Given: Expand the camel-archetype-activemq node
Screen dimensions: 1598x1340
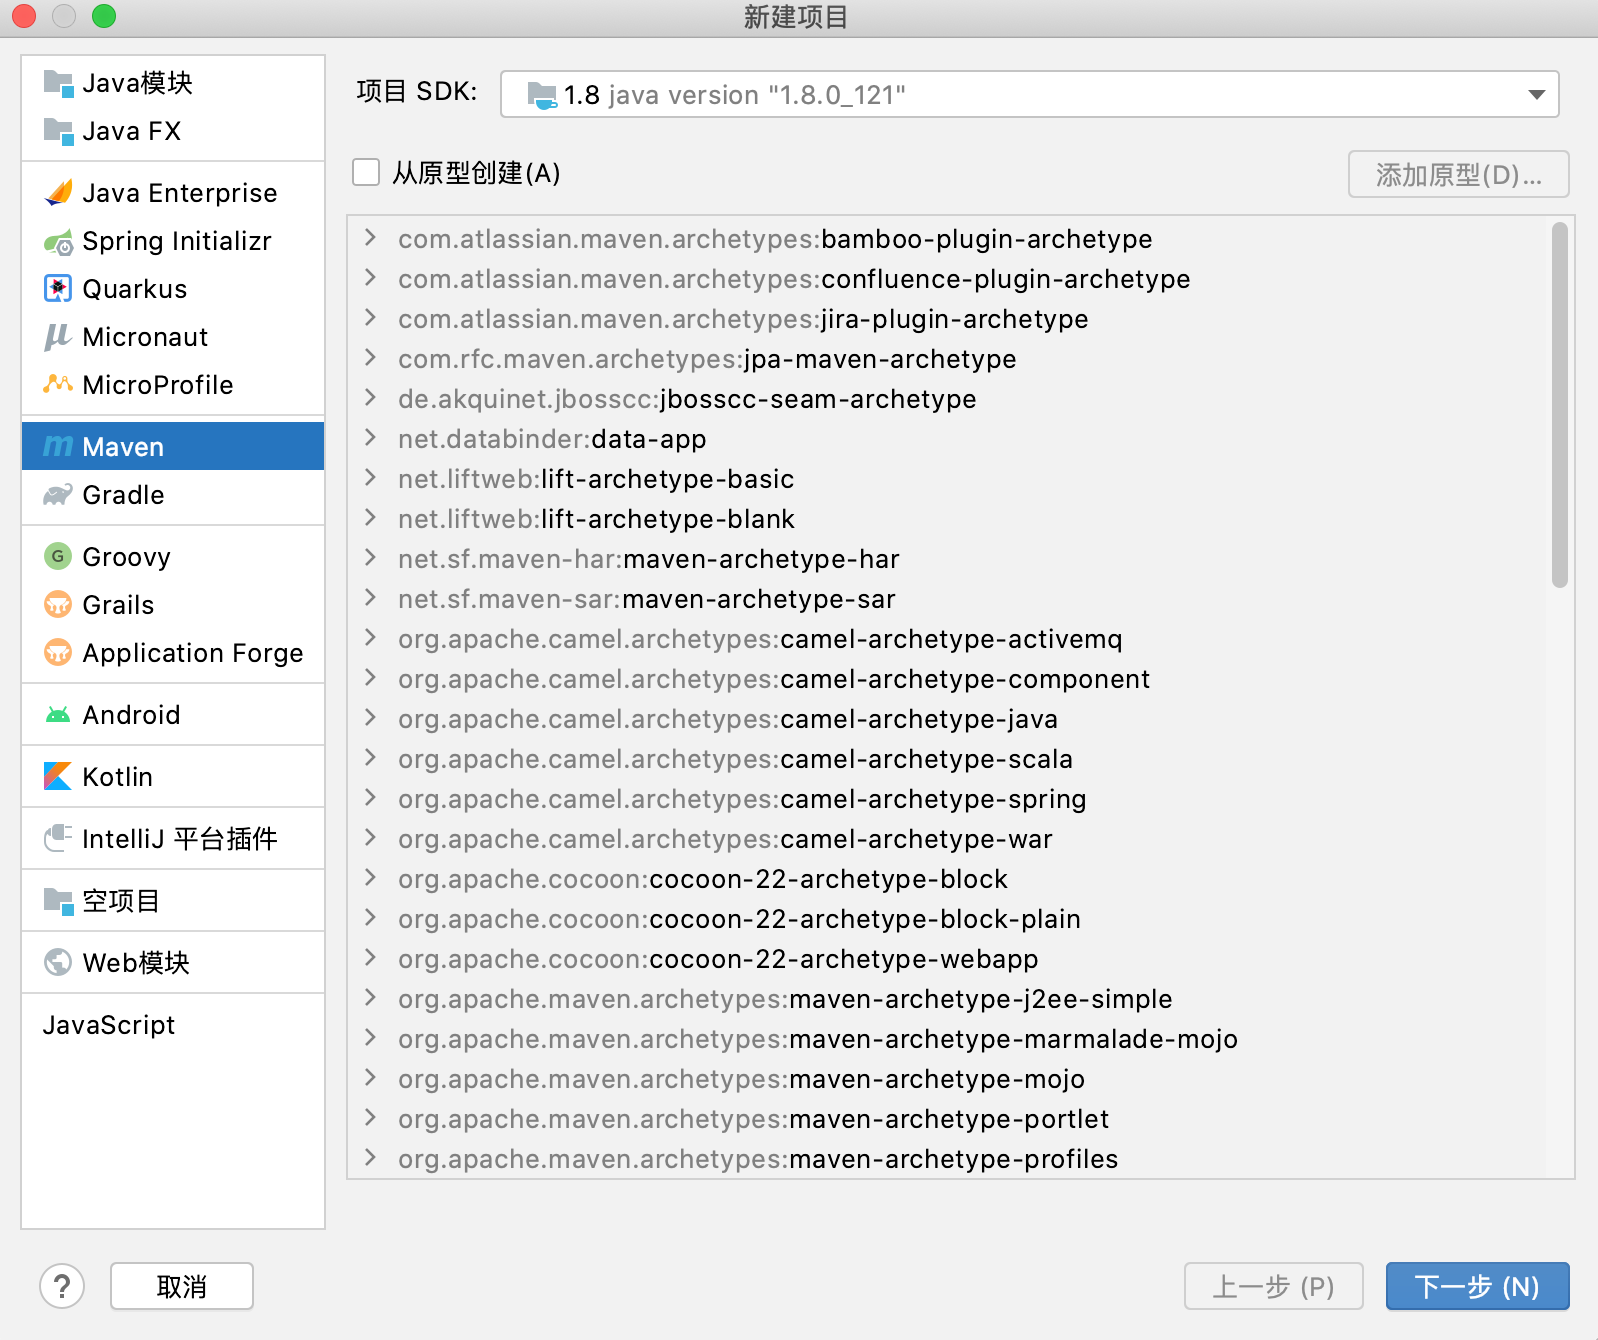Looking at the screenshot, I should (370, 638).
